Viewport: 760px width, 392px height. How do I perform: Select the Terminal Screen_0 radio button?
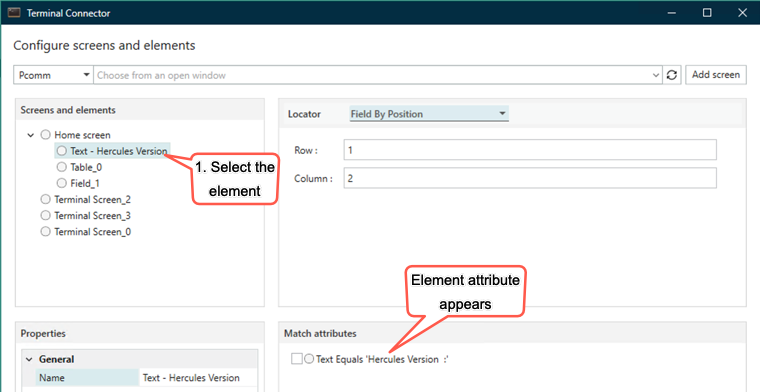coord(46,232)
